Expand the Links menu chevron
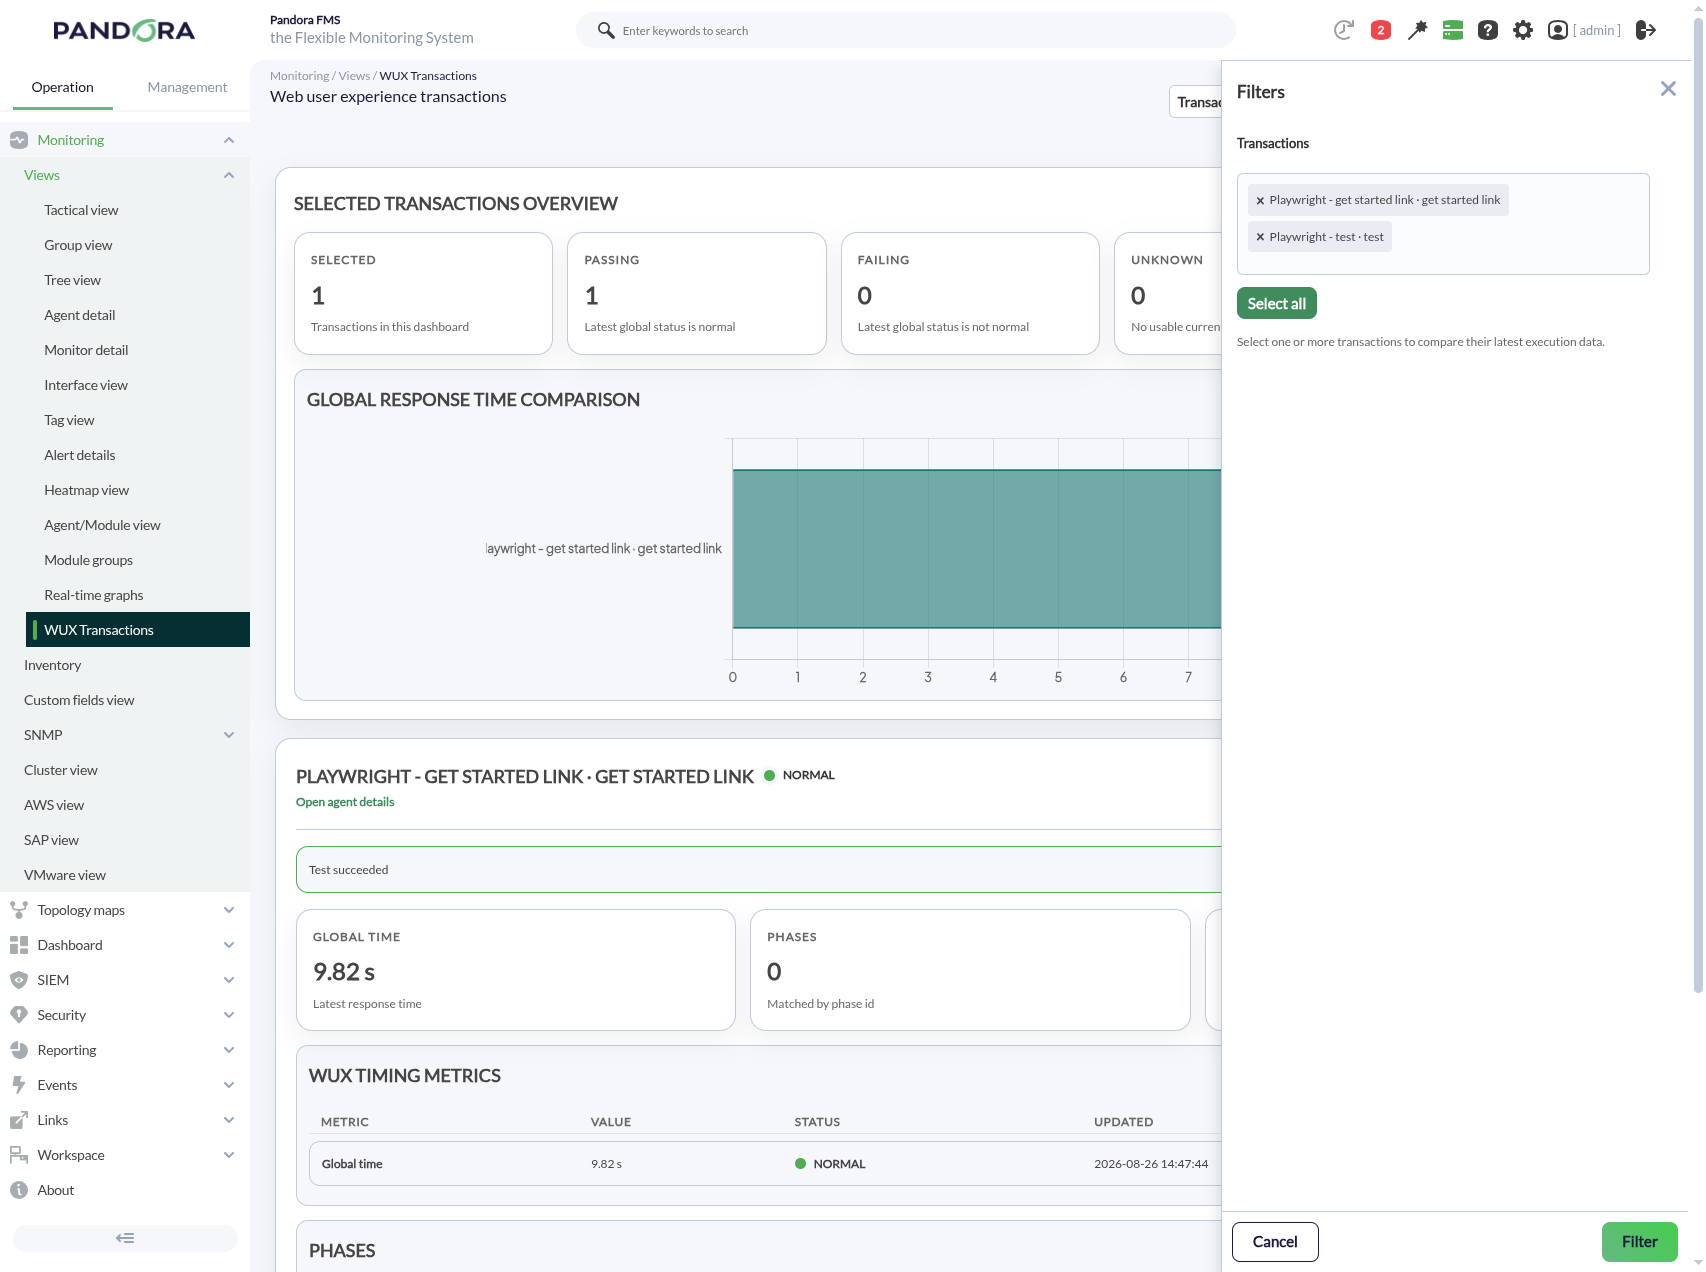Image resolution: width=1706 pixels, height=1272 pixels. point(229,1120)
